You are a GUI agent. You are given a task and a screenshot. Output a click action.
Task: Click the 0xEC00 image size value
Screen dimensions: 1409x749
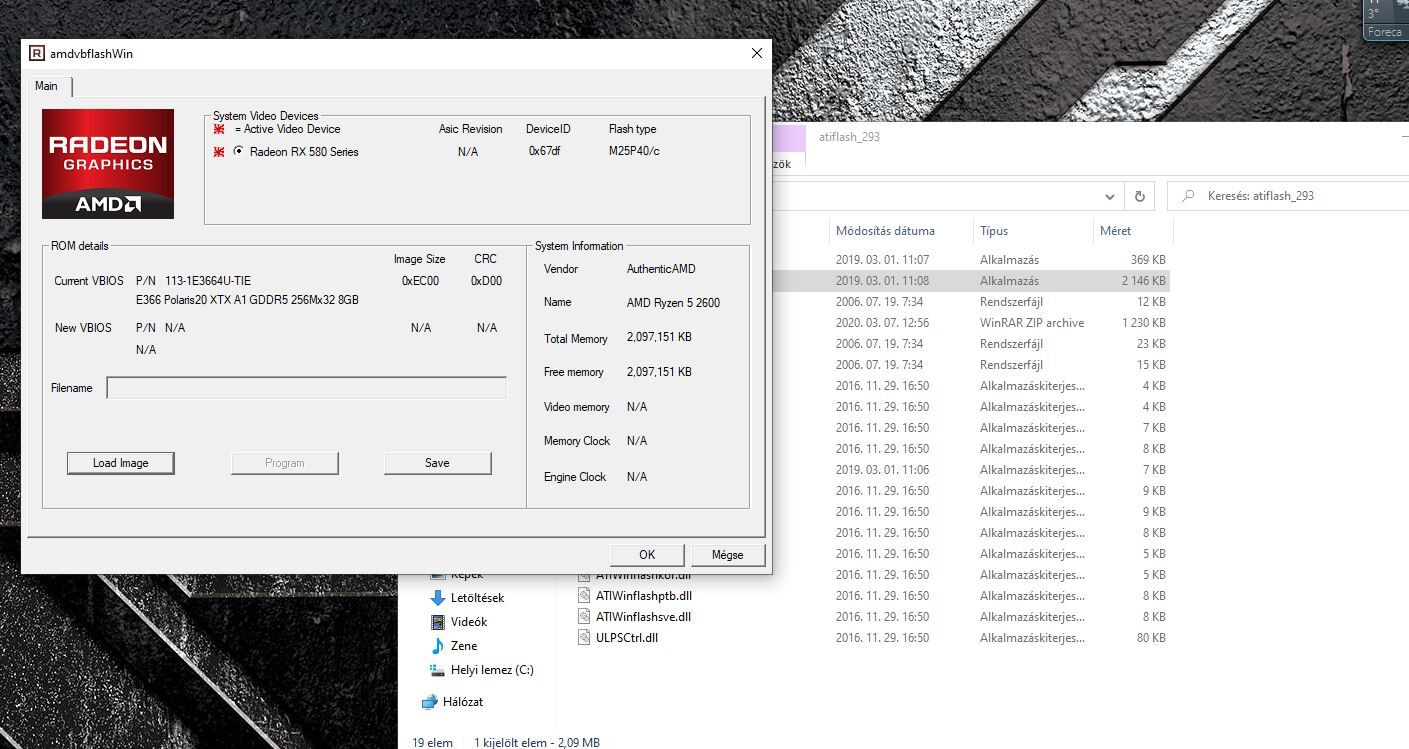420,281
